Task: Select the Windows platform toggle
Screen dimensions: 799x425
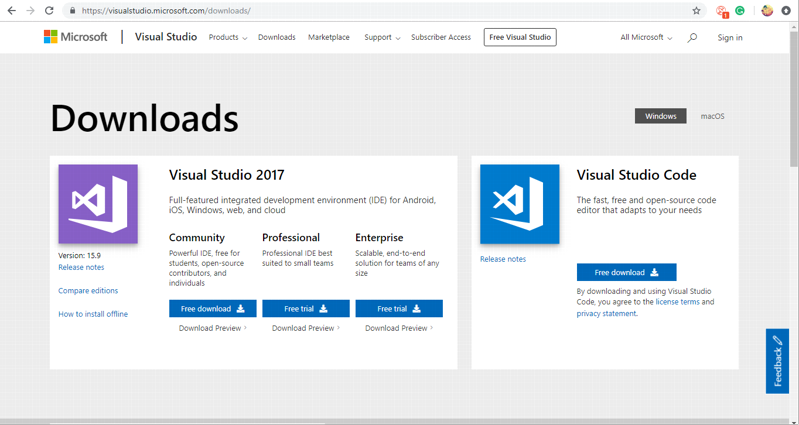Action: coord(660,116)
